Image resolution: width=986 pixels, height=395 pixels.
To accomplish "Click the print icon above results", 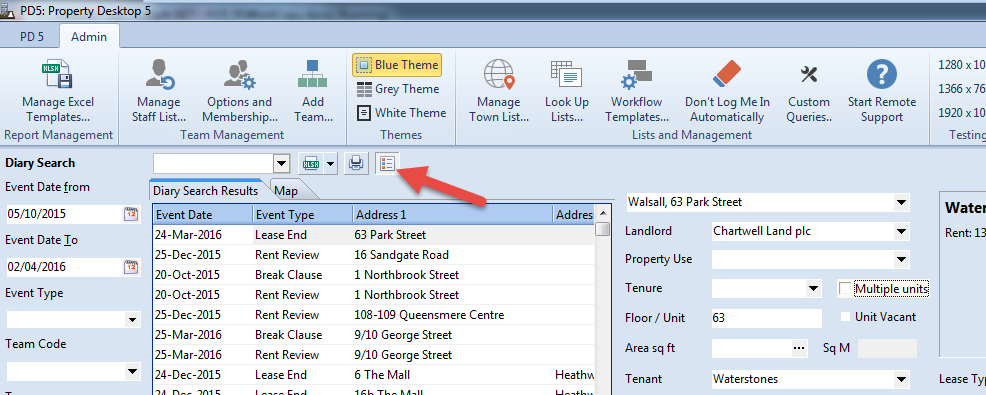I will 356,164.
